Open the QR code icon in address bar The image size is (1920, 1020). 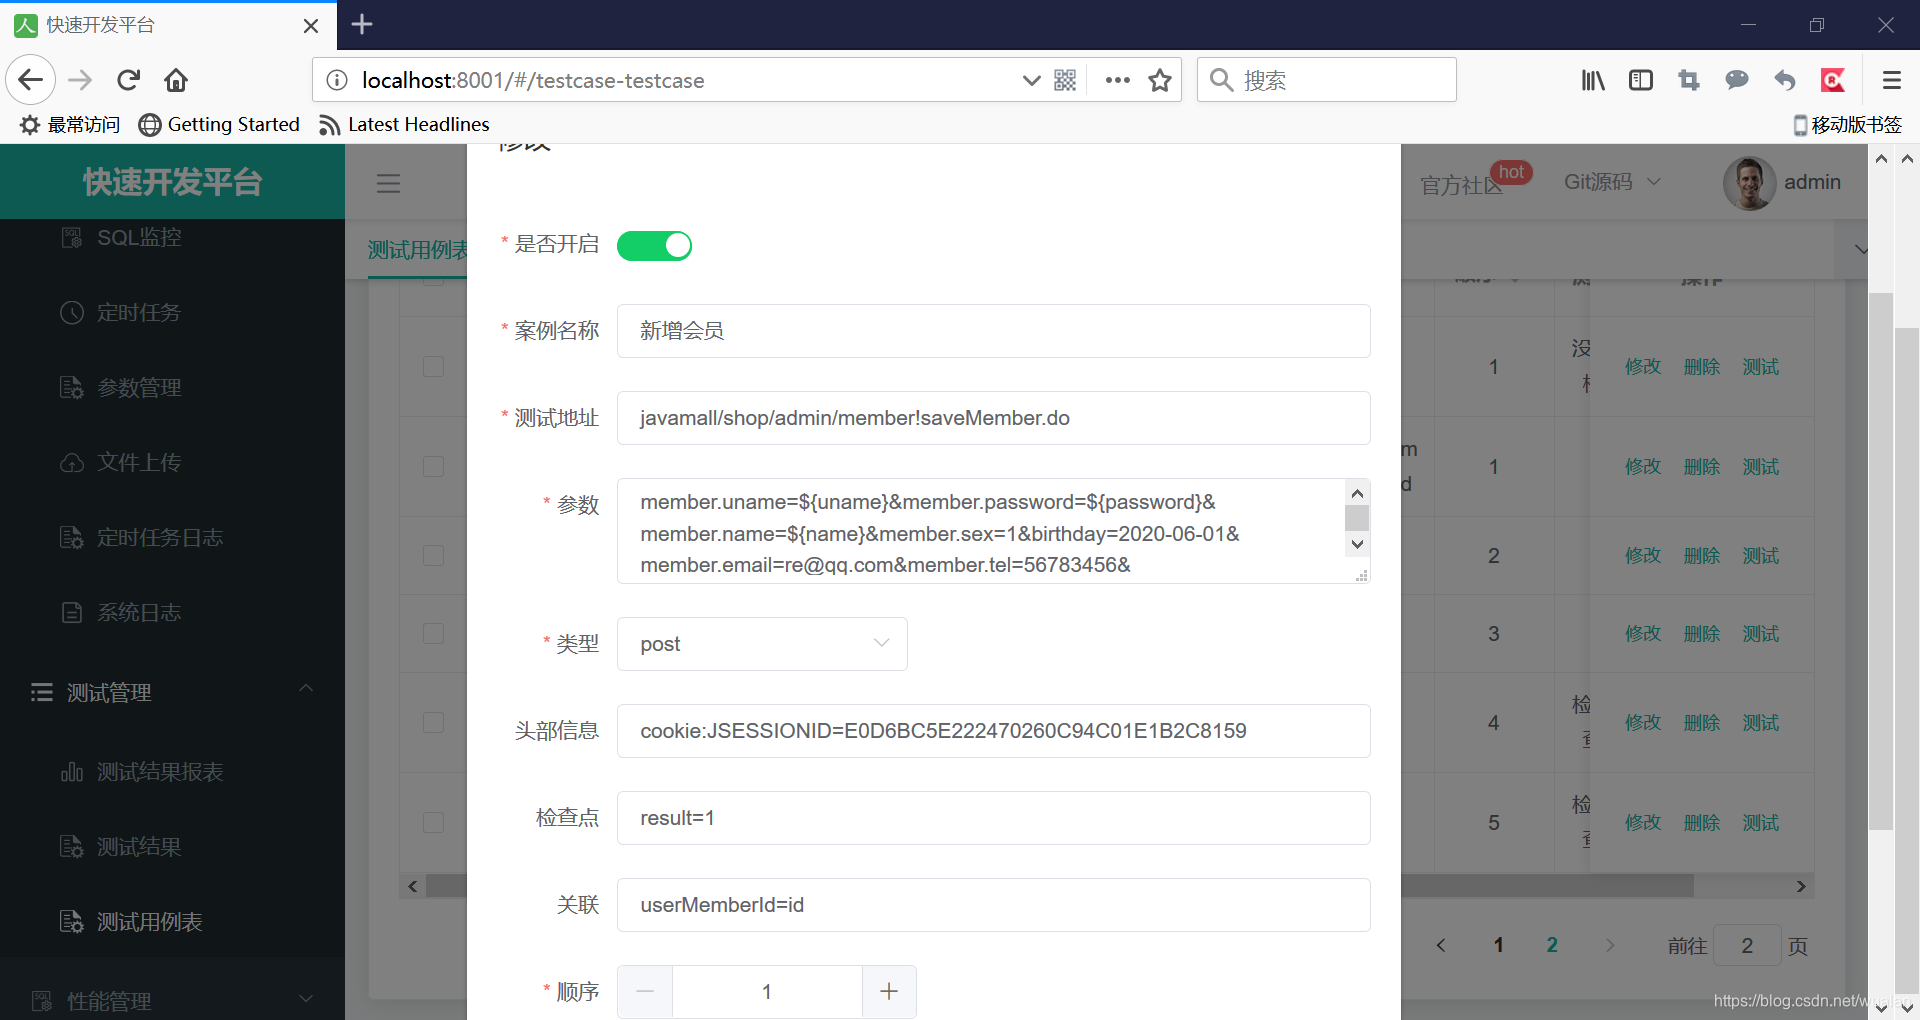(1065, 80)
